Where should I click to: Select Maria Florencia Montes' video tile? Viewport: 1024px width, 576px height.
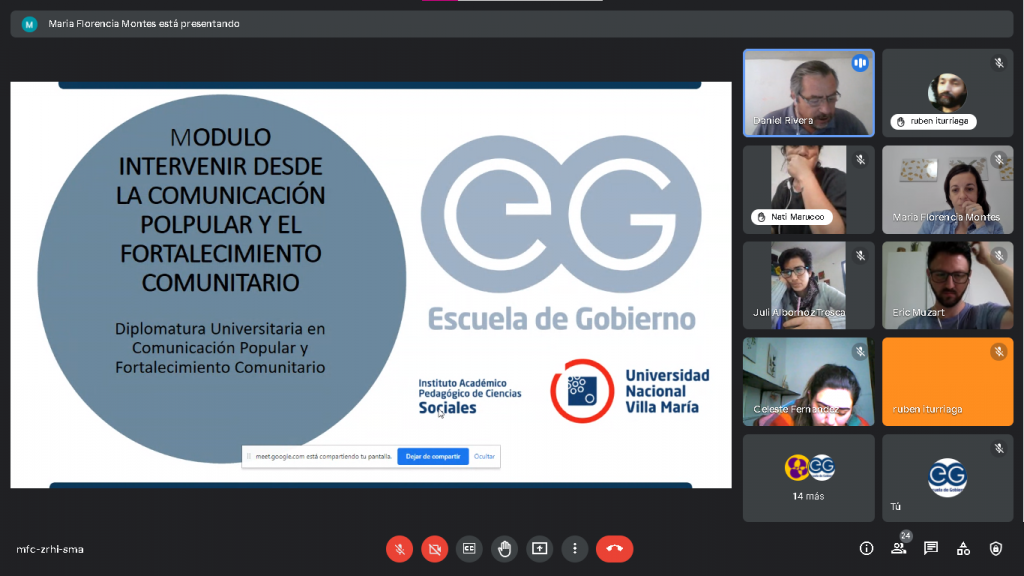coord(947,189)
